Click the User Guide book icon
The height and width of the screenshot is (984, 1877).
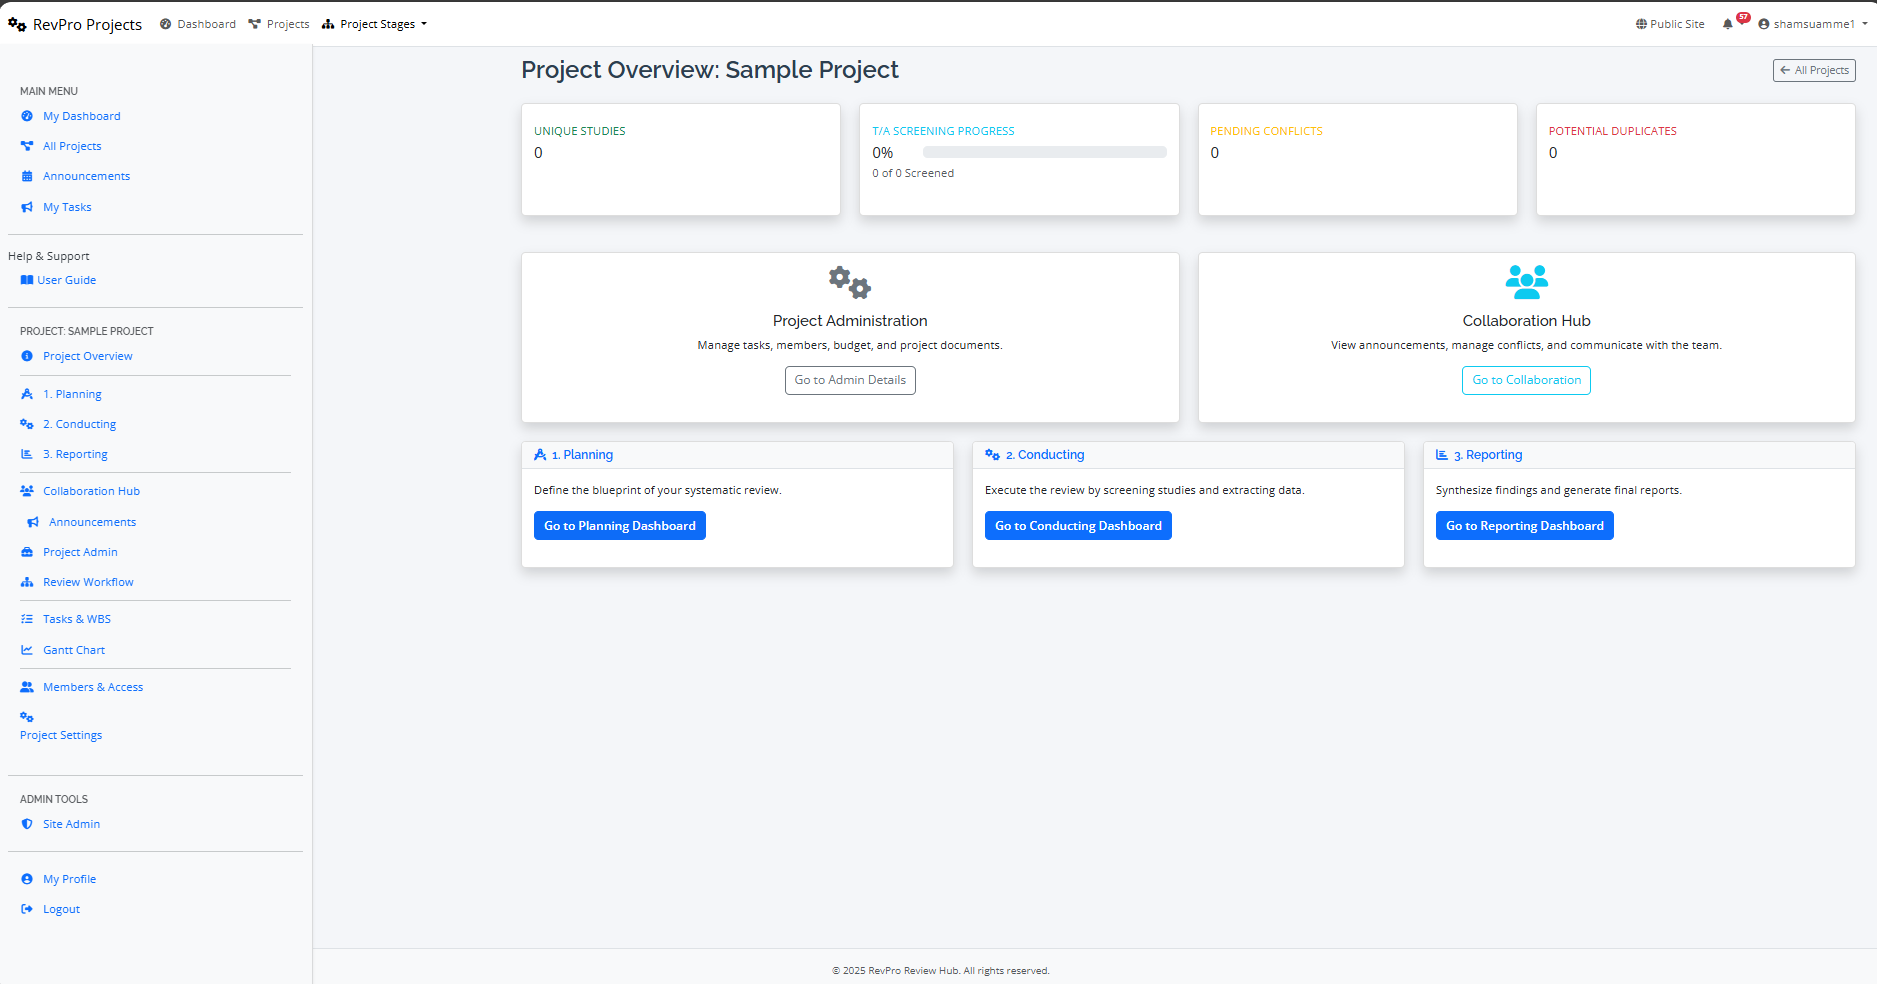pyautogui.click(x=26, y=280)
